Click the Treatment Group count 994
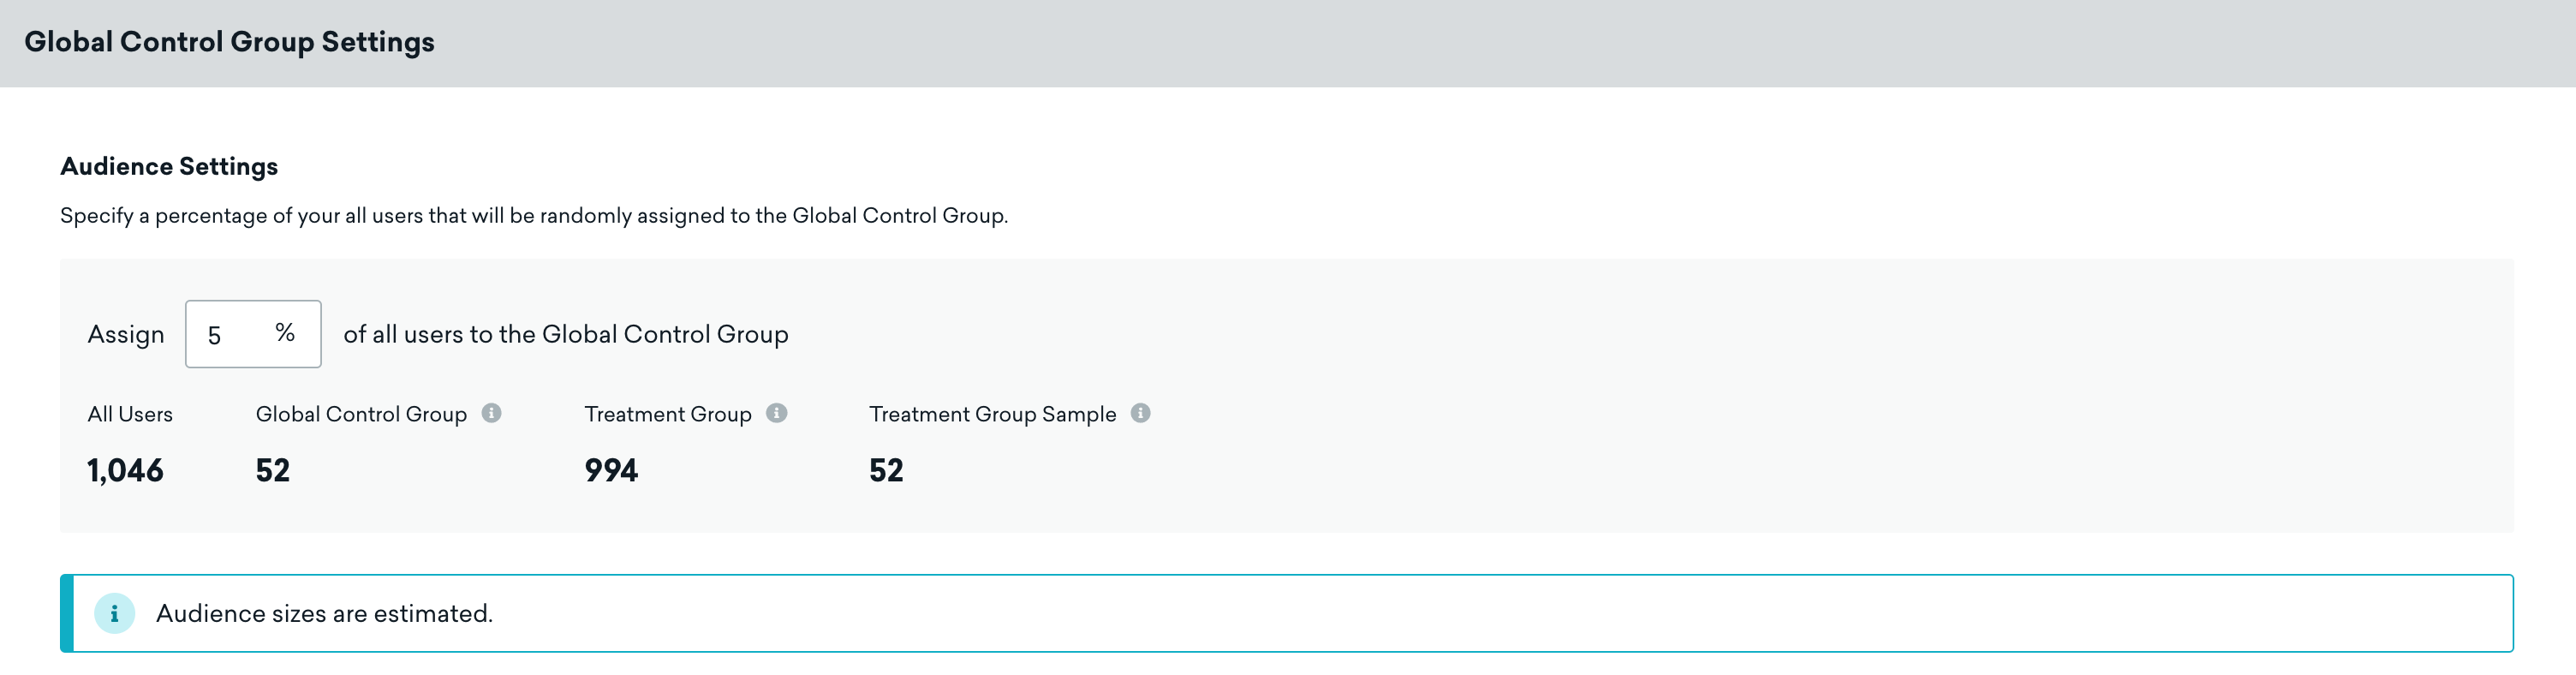This screenshot has width=2576, height=675. [x=611, y=470]
